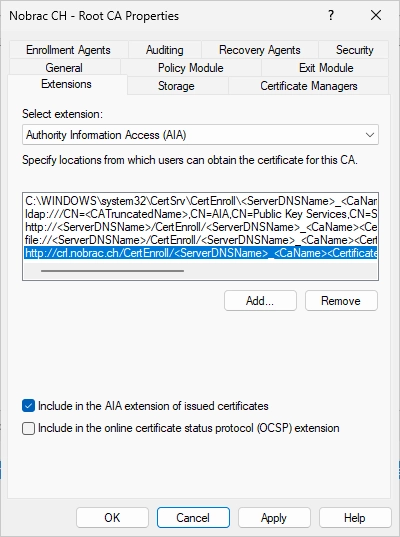
Task: Close the Root CA Properties dialog
Action: [376, 15]
